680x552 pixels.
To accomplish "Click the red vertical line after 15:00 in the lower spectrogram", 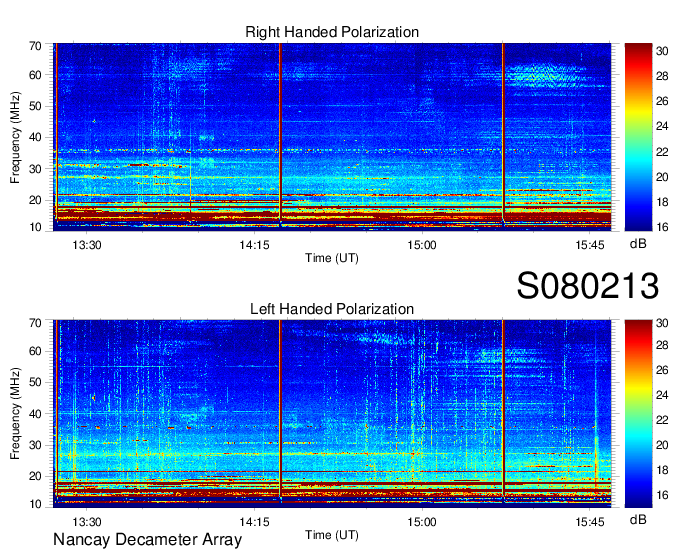I will tap(503, 410).
